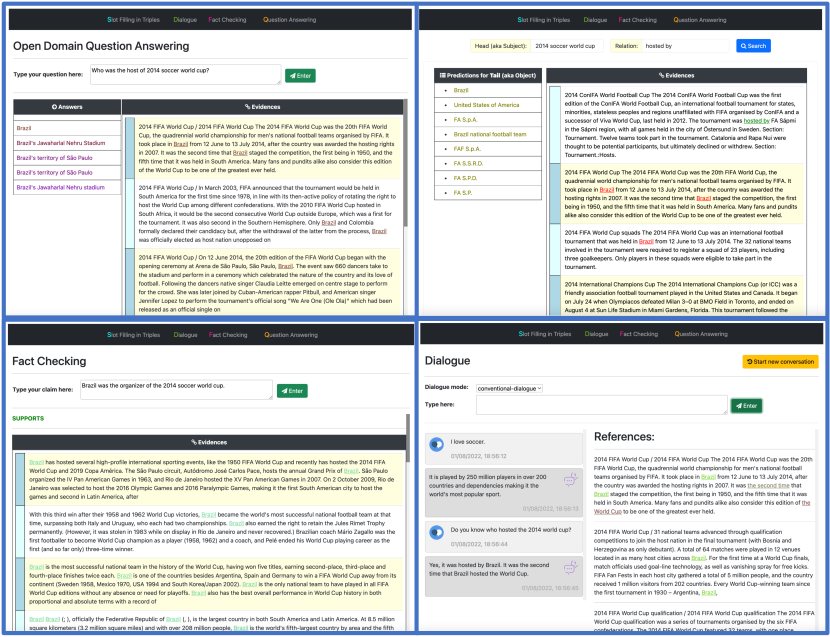Click evidence starting '2014 FIFA World Cup squads'

point(682,249)
